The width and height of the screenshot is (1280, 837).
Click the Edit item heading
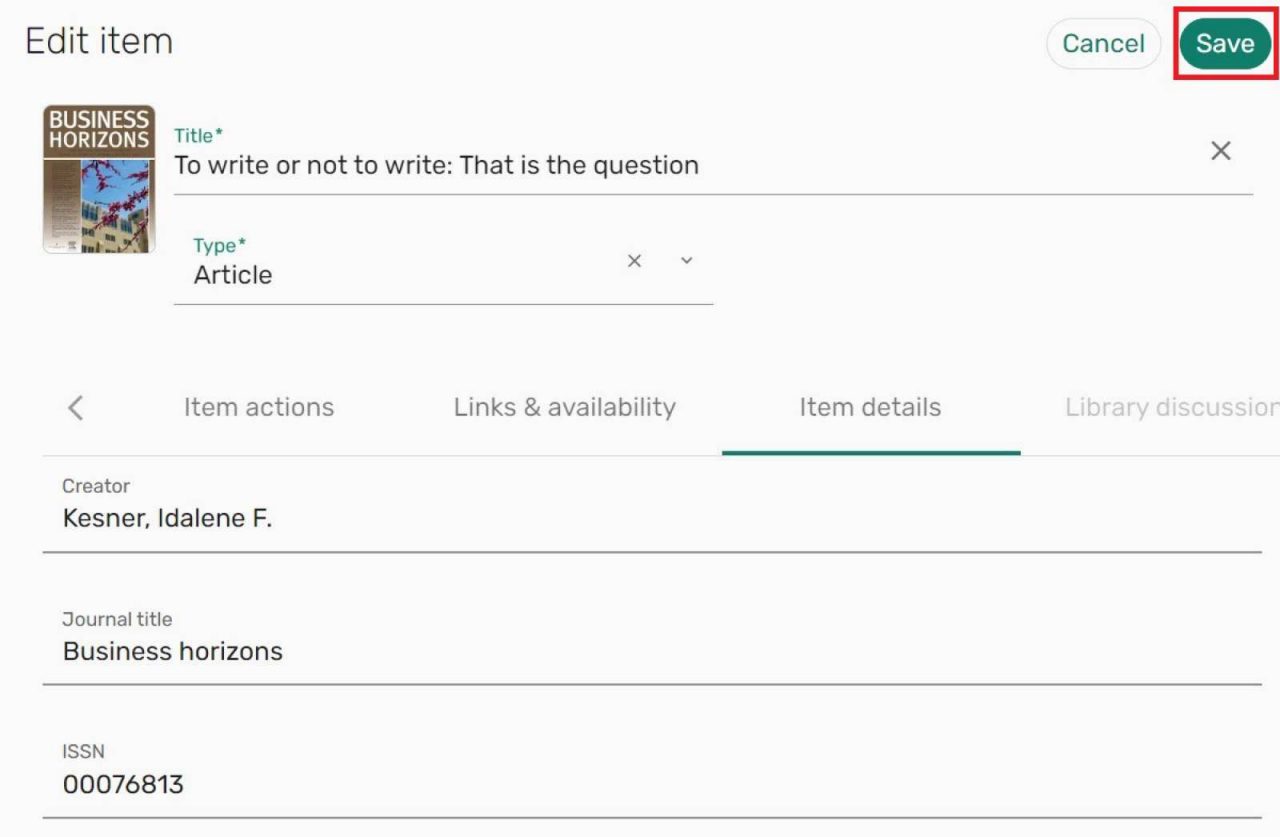[x=98, y=40]
